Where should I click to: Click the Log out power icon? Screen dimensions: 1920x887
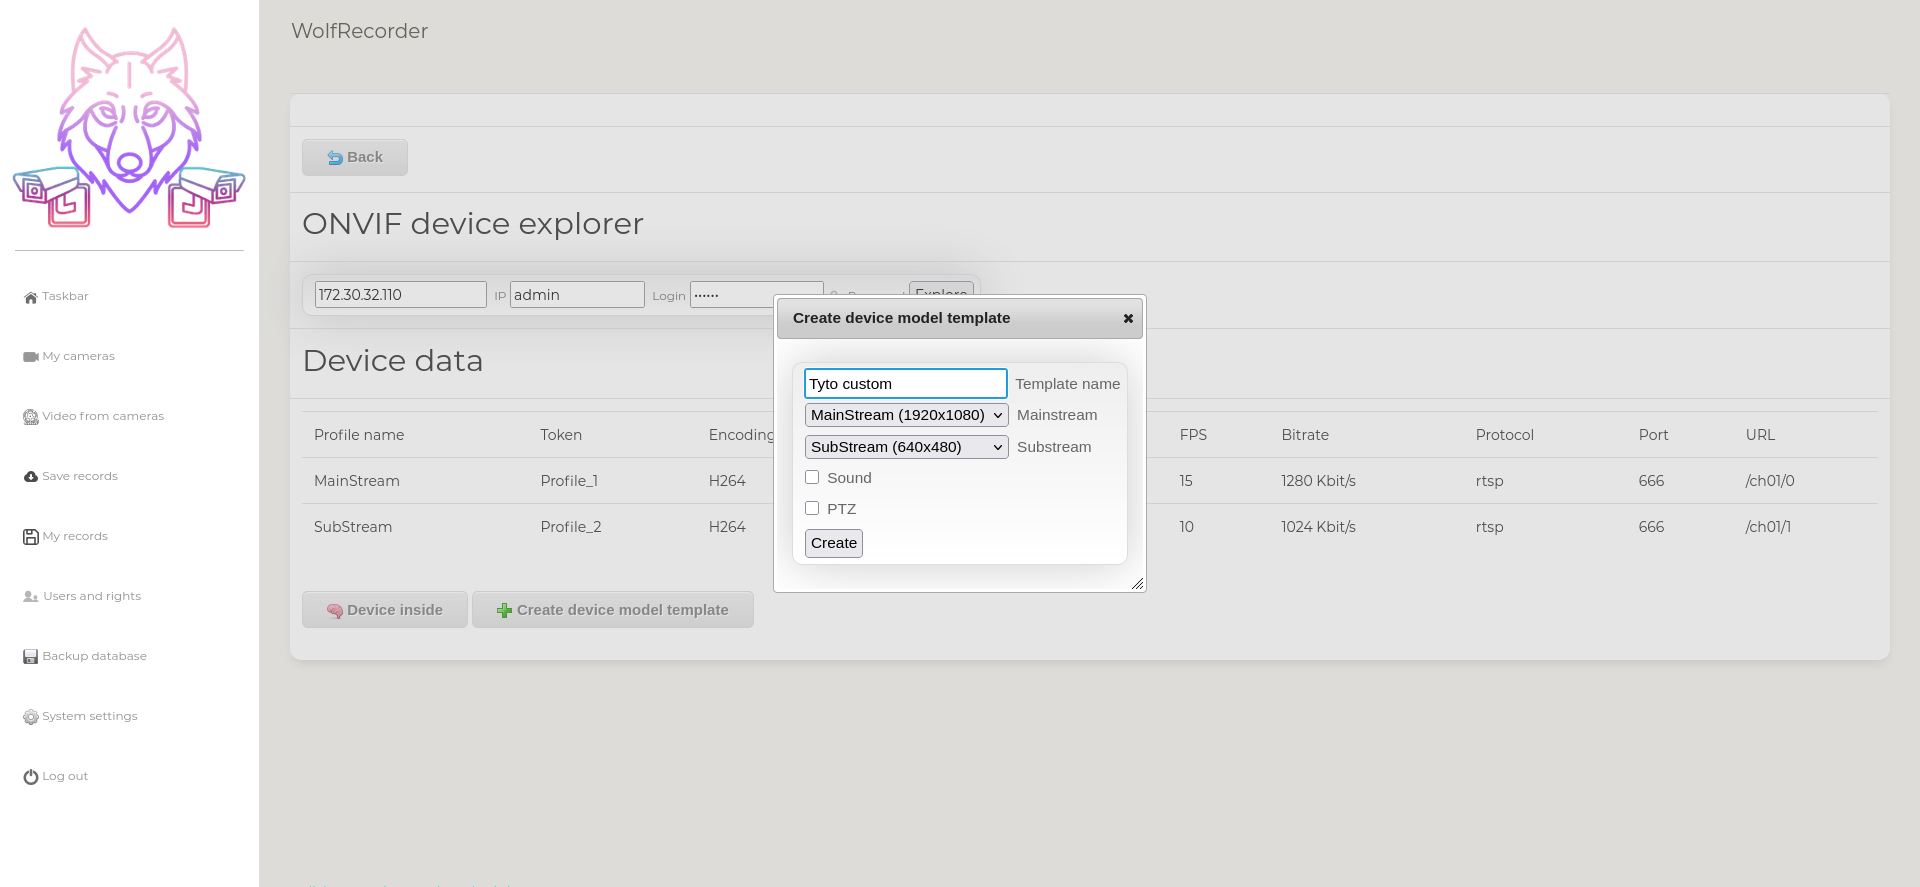tap(30, 777)
